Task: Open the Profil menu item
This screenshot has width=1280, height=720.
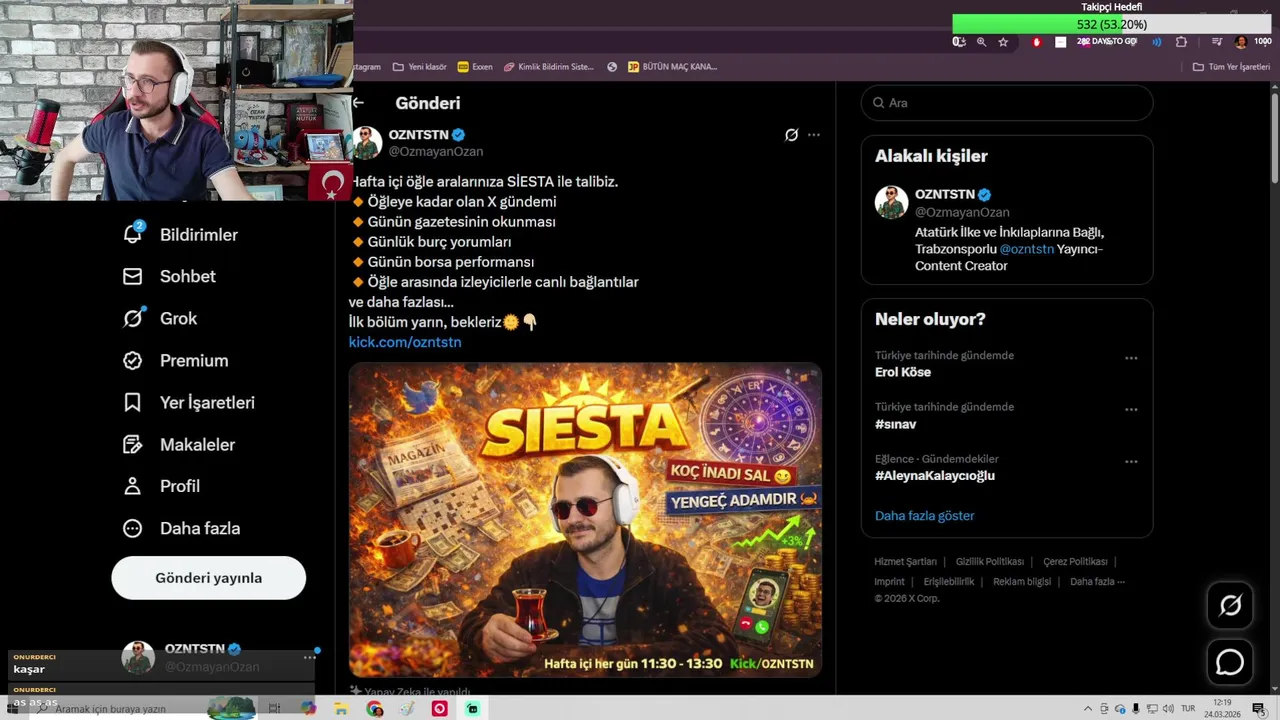Action: [180, 486]
